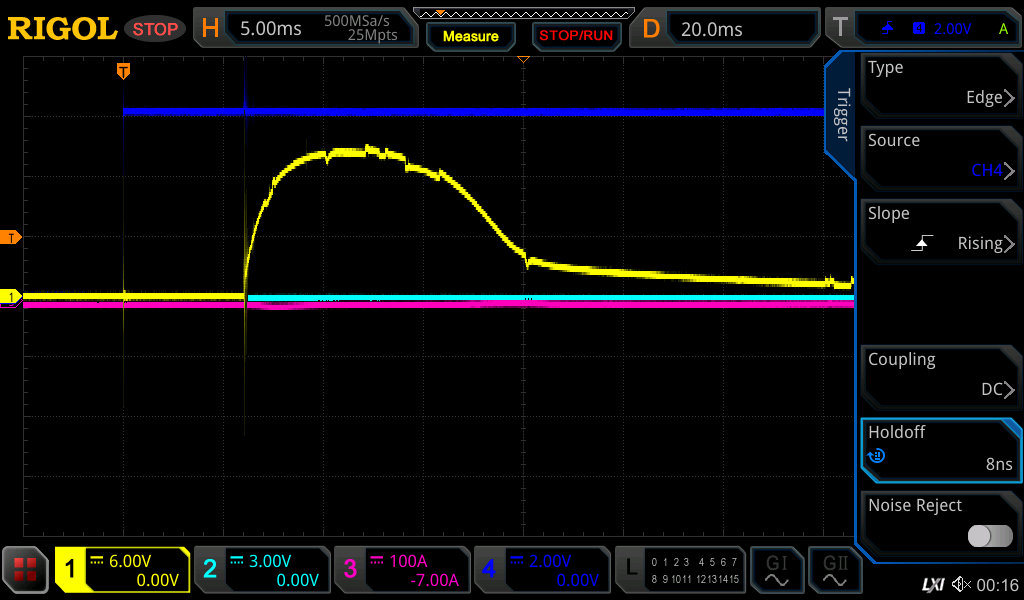Open the logic analyzer L channel panel

pos(680,570)
